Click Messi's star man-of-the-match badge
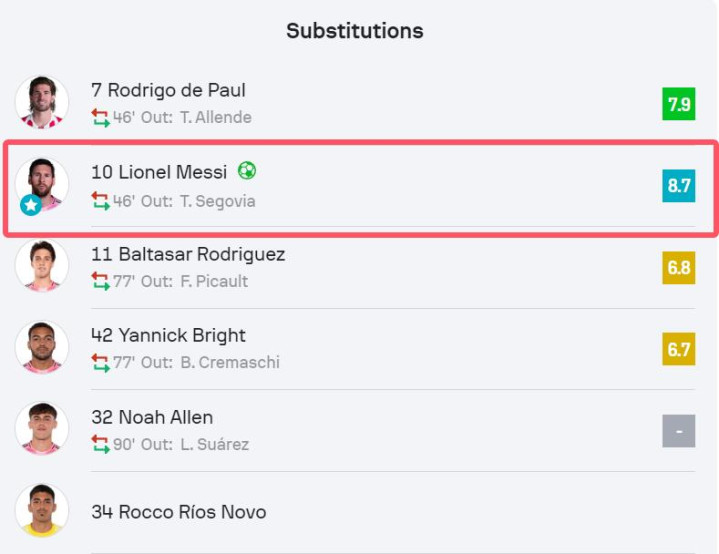Screen dimensions: 719x554 [x=31, y=205]
